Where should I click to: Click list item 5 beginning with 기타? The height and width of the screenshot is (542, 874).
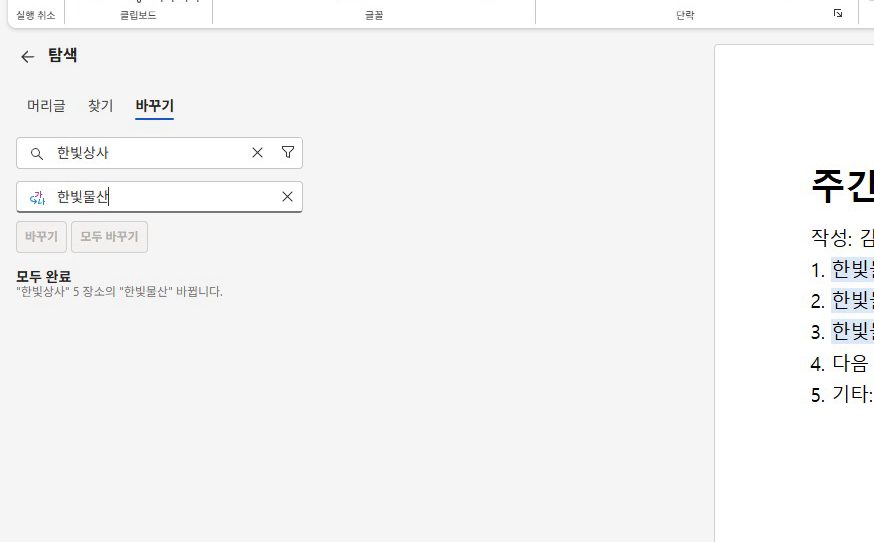[x=842, y=395]
